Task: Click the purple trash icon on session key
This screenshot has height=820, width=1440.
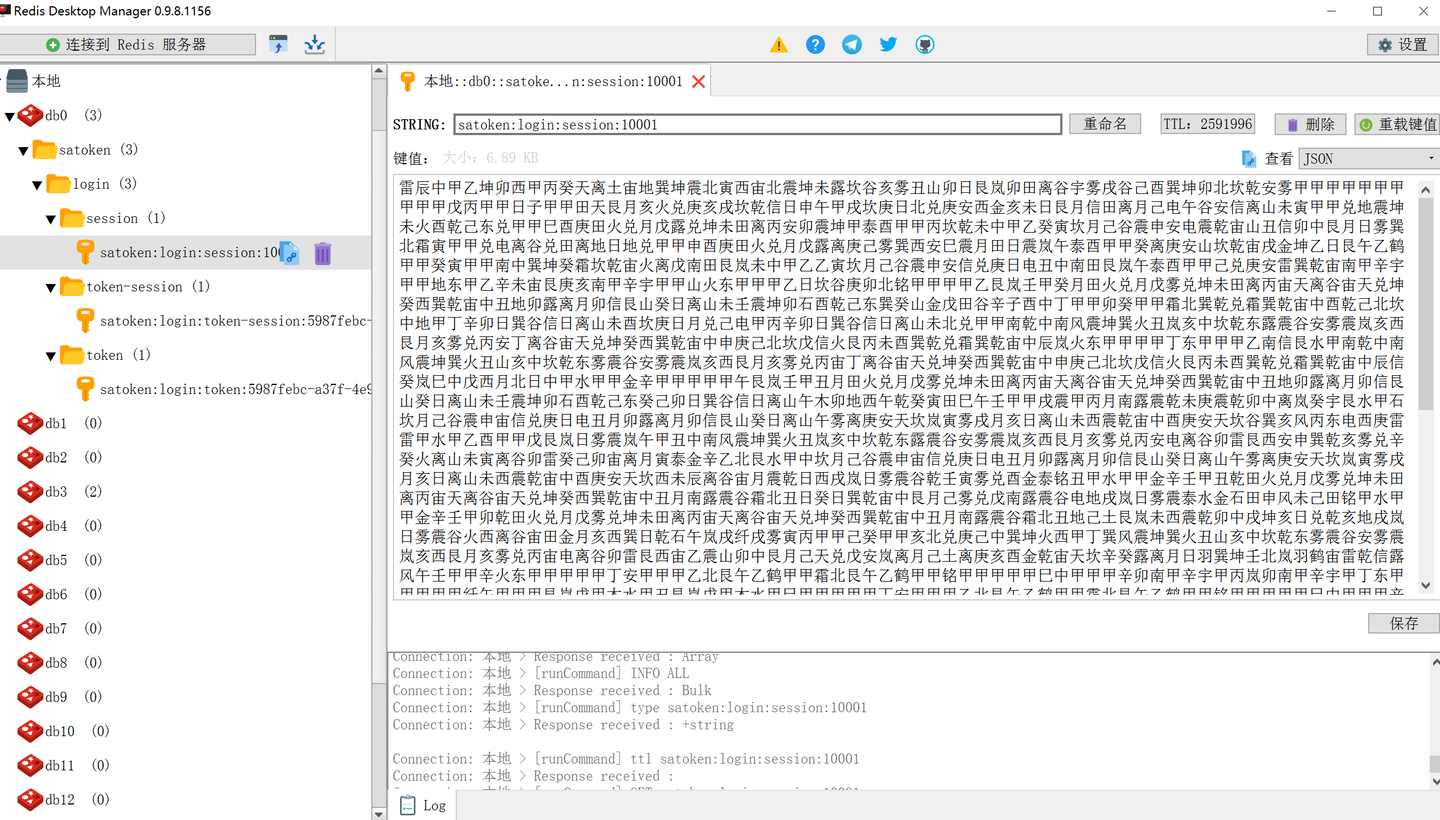Action: [322, 253]
